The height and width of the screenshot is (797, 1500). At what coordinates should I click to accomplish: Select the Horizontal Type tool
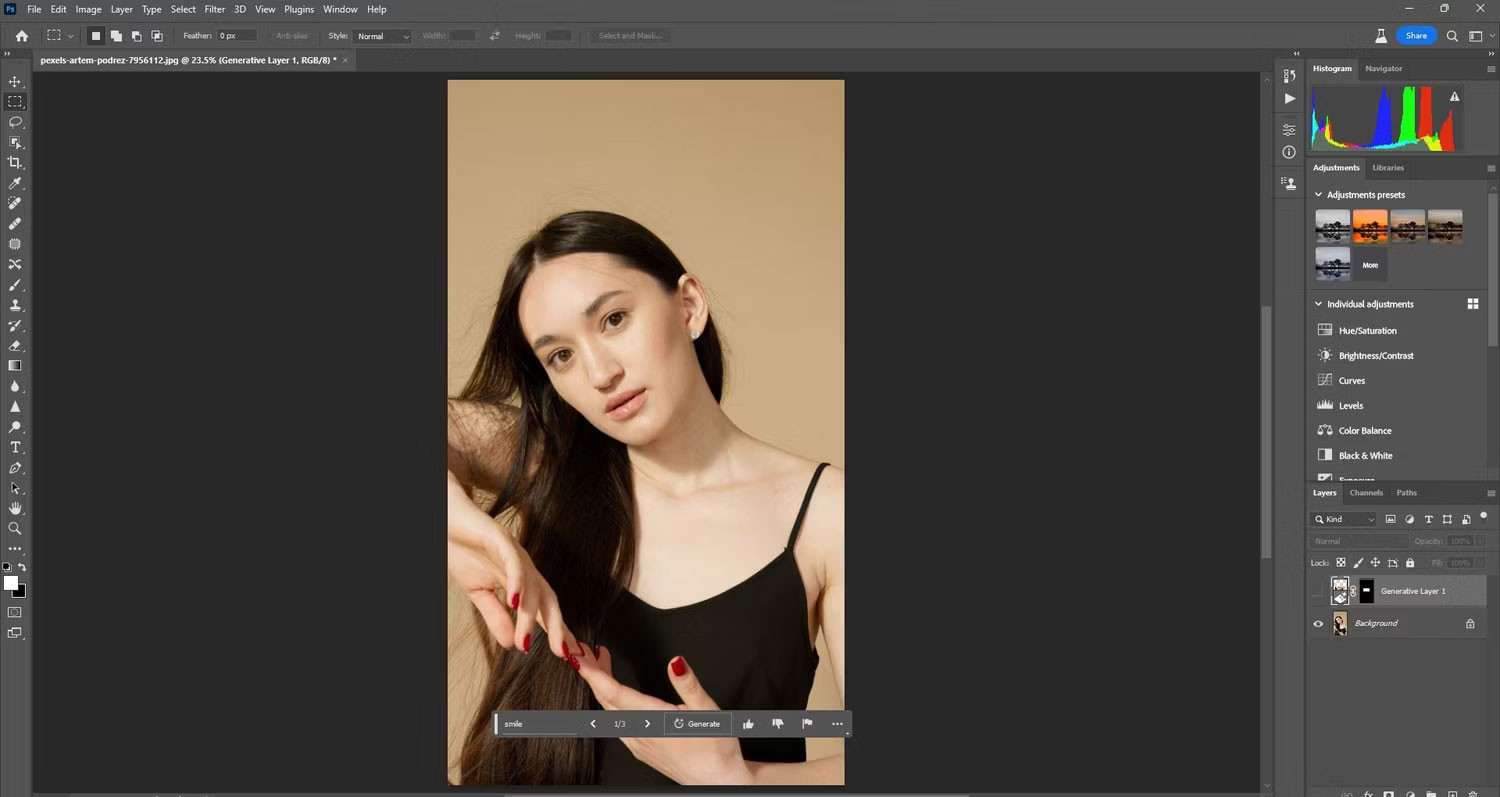tap(15, 447)
